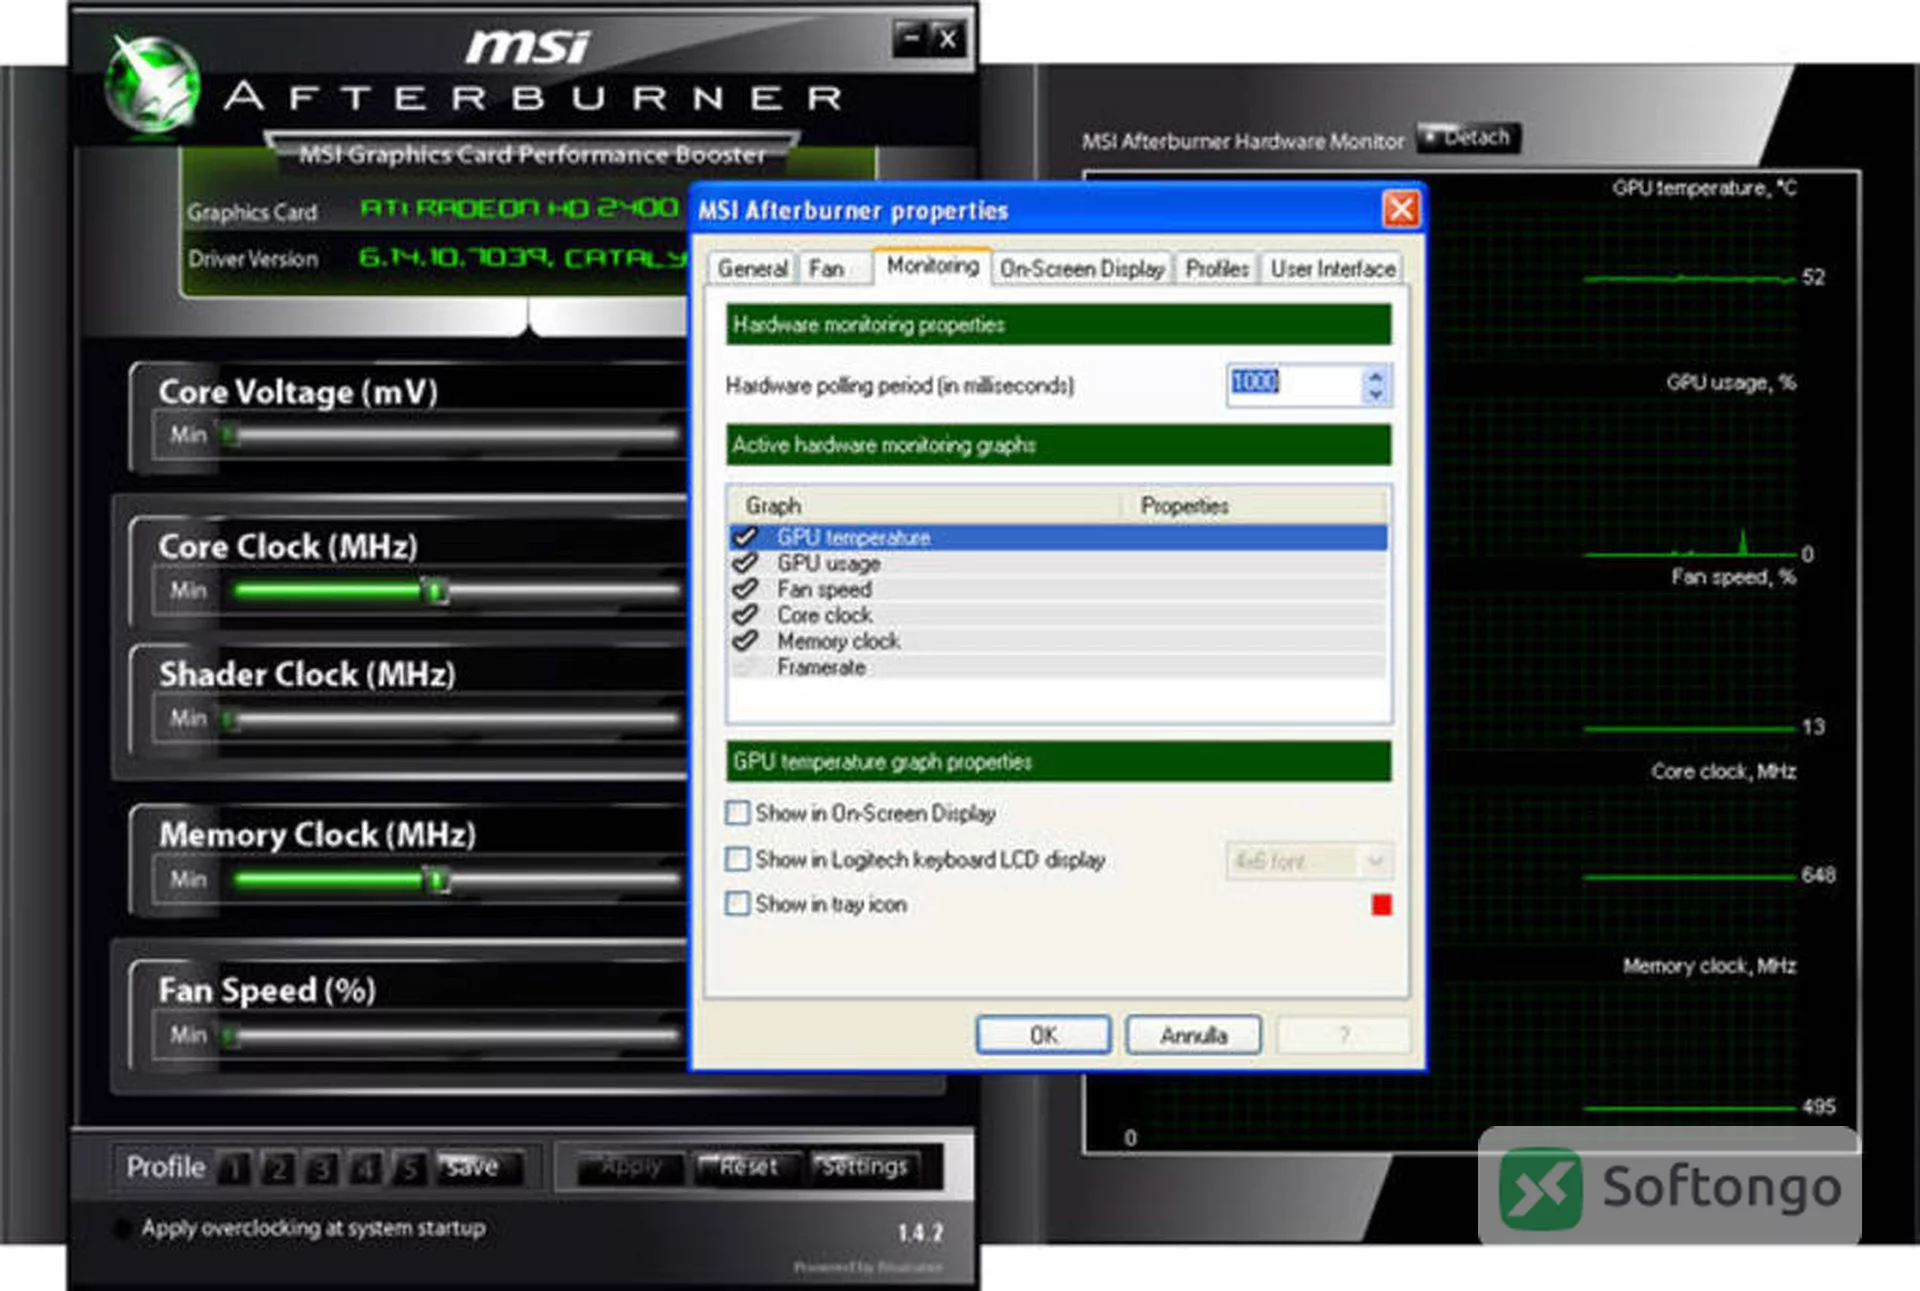1920x1291 pixels.
Task: Confirm properties with OK button
Action: (x=1043, y=1035)
